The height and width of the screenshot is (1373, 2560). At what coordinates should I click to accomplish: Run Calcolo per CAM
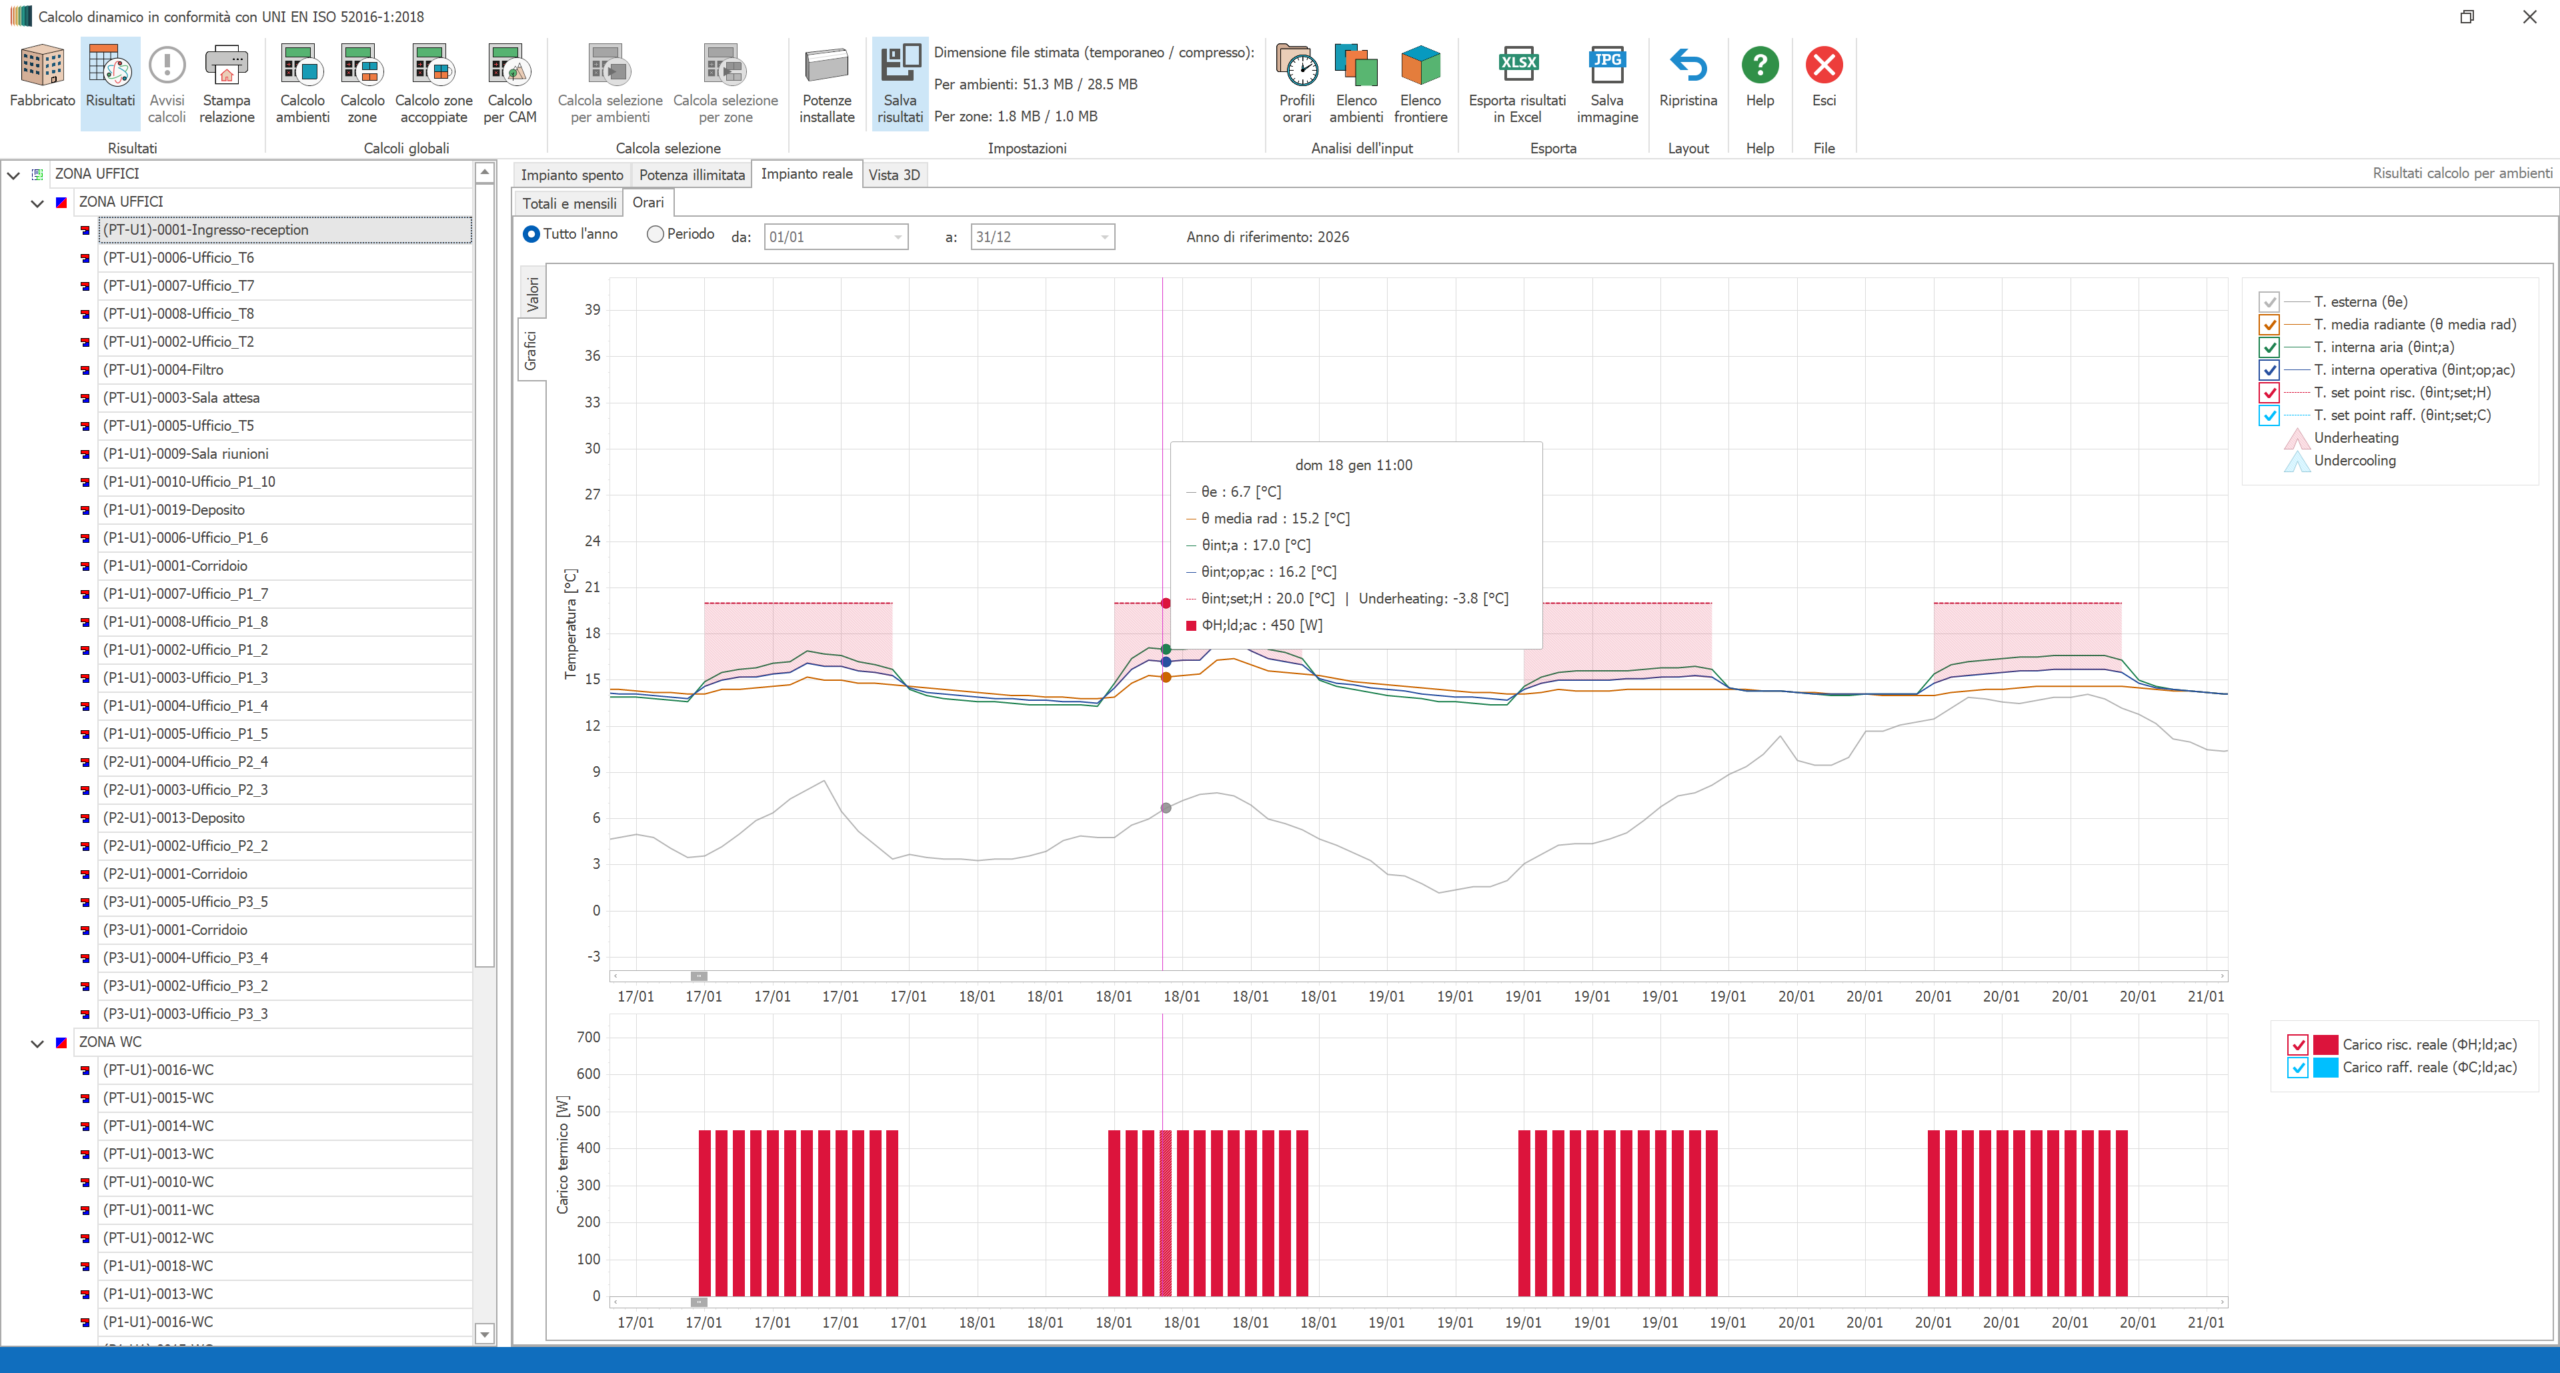(x=510, y=82)
